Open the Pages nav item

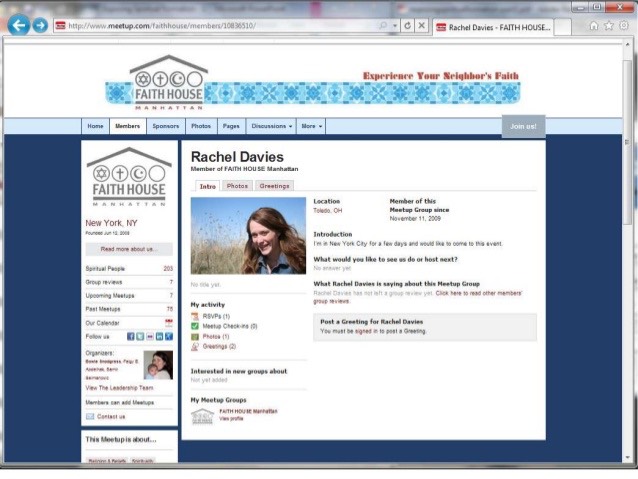231,126
